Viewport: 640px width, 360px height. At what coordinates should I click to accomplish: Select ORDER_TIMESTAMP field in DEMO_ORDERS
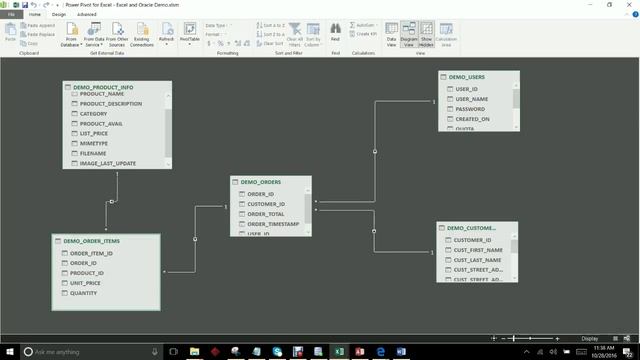click(x=273, y=224)
